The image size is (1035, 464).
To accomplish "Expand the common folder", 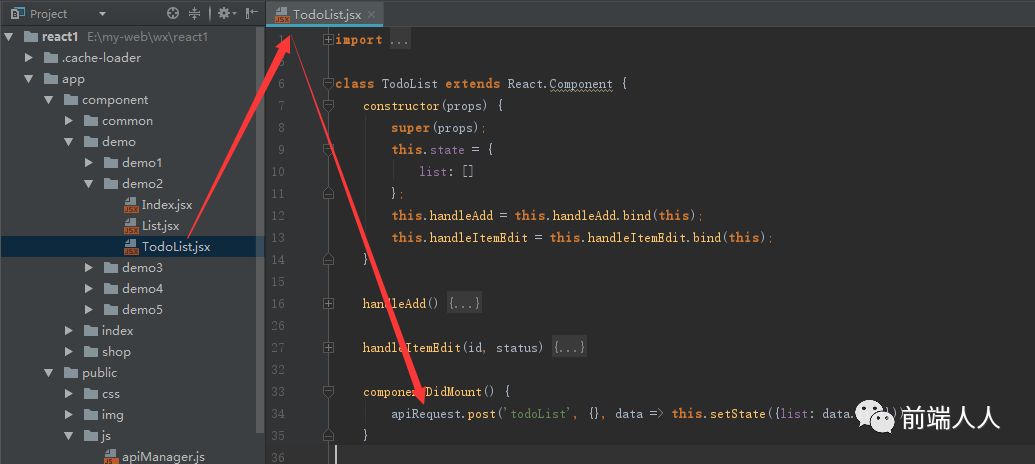I will point(69,121).
